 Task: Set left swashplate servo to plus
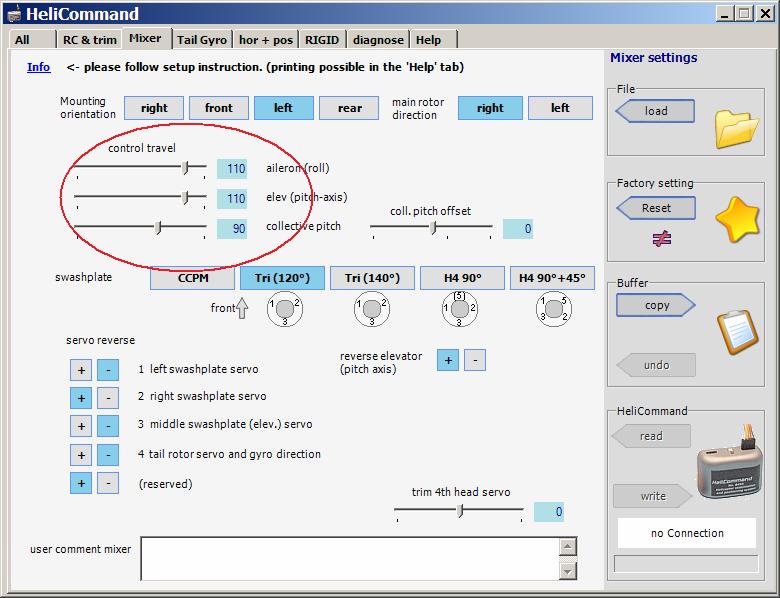coord(81,370)
